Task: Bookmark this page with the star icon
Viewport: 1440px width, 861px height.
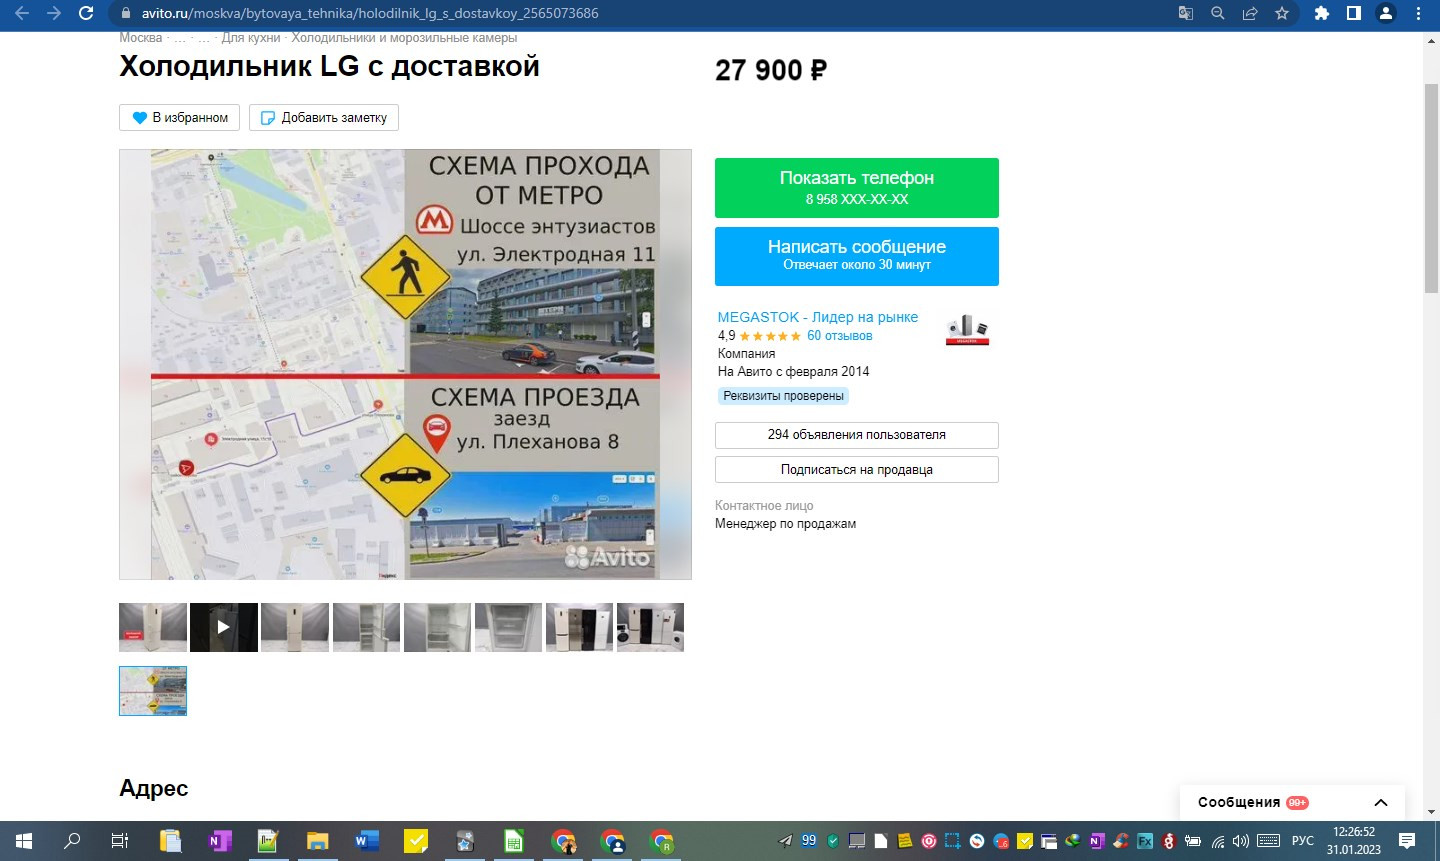Action: click(1281, 13)
